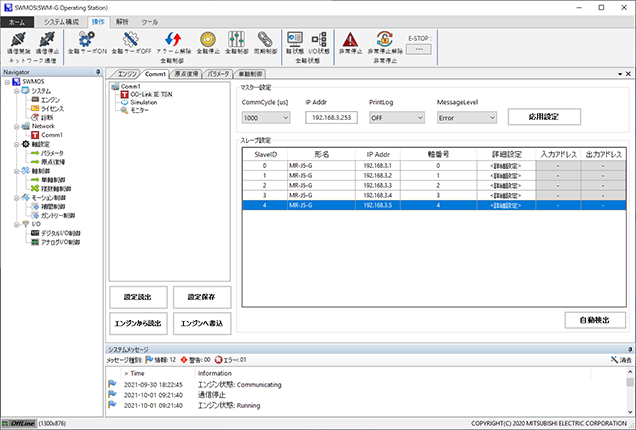
Task: Open 全軸制御 sliders icon
Action: (x=236, y=43)
